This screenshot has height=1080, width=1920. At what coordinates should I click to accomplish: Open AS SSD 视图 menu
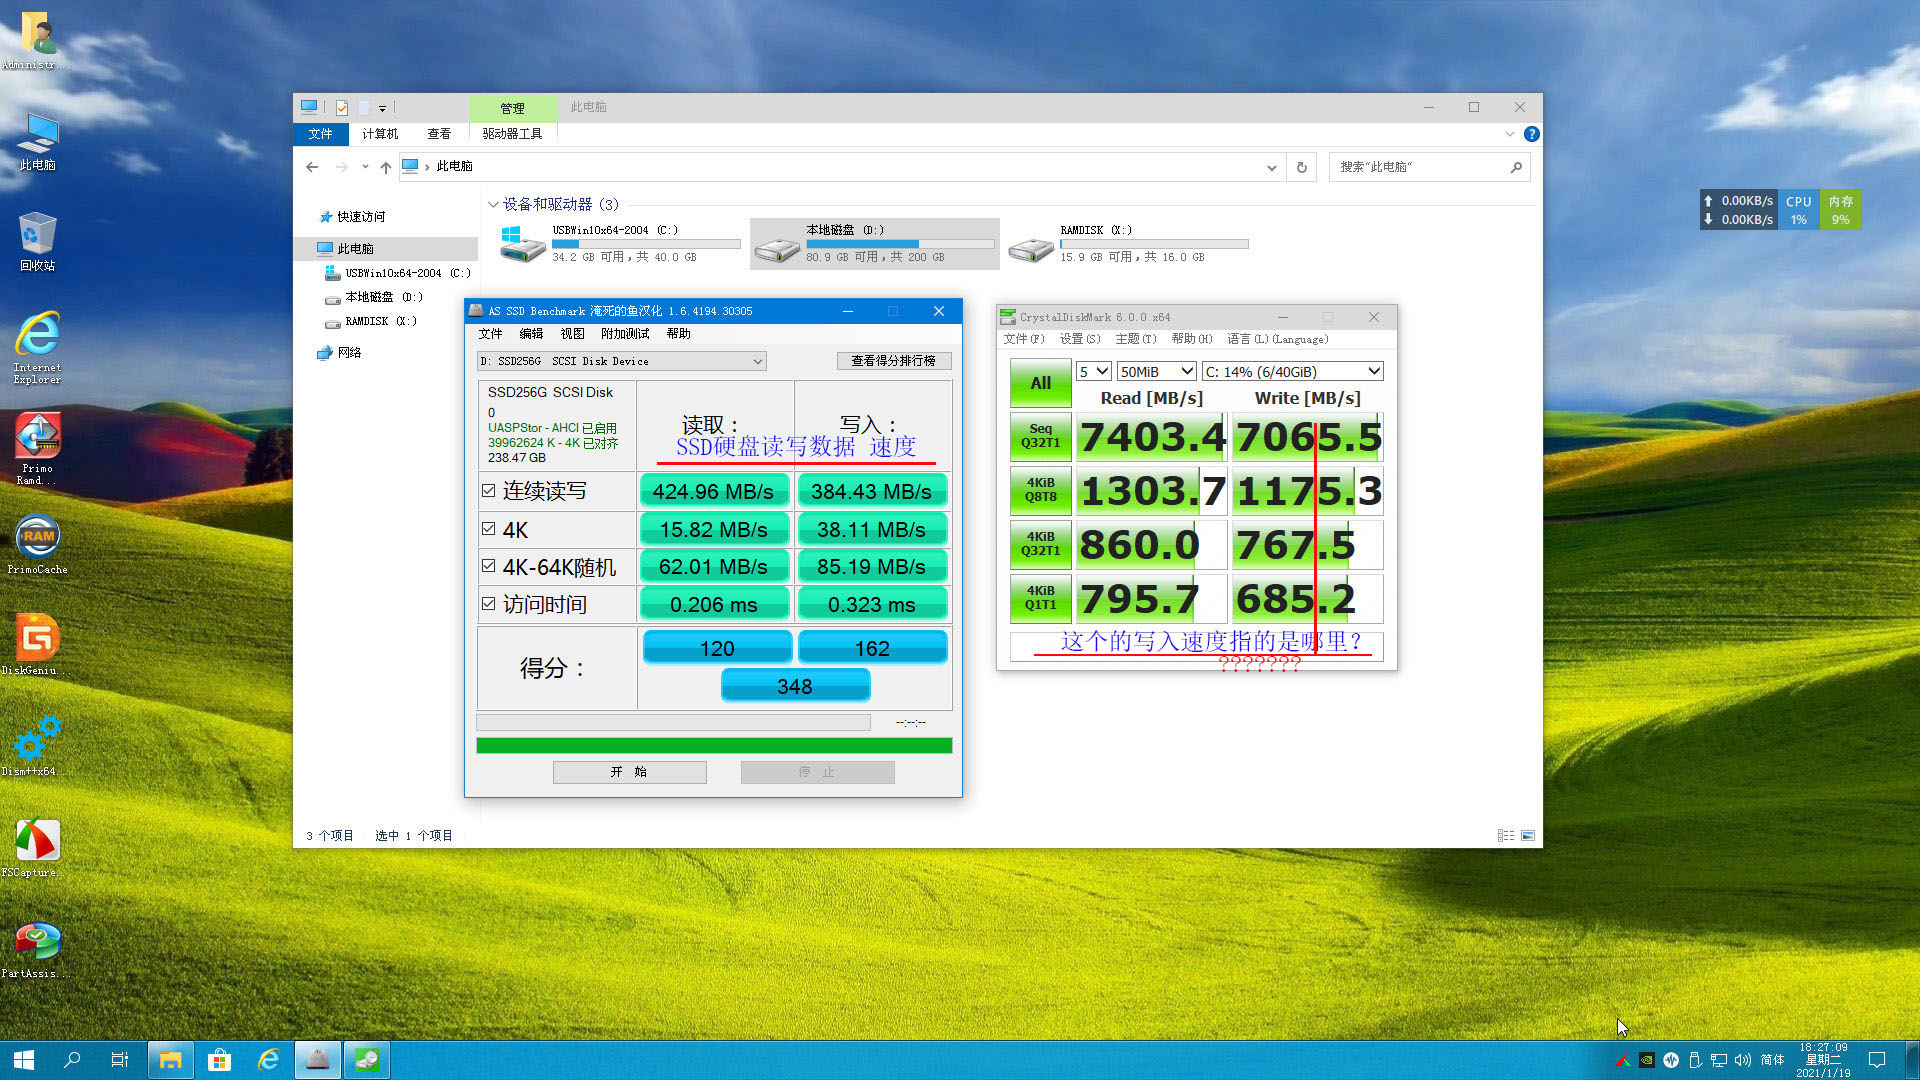pos(572,334)
